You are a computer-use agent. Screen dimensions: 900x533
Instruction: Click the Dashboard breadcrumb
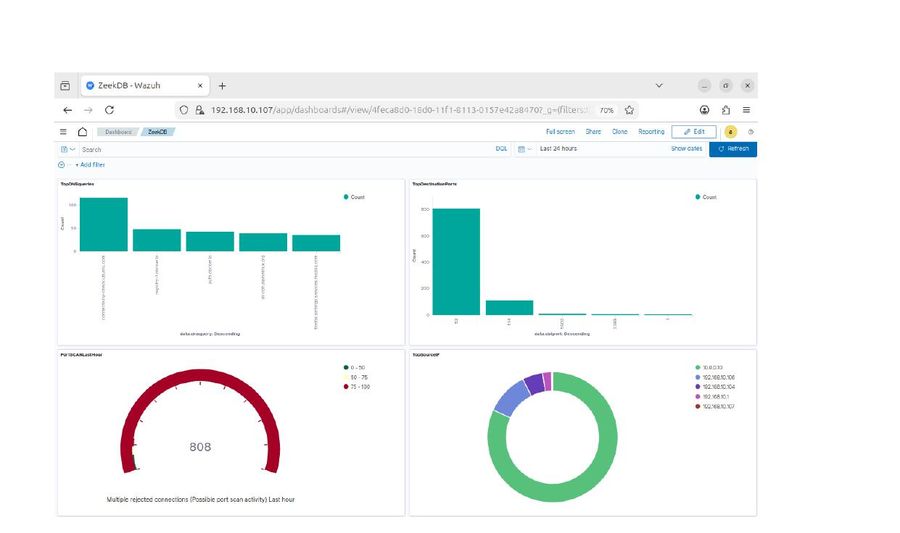[x=117, y=132]
